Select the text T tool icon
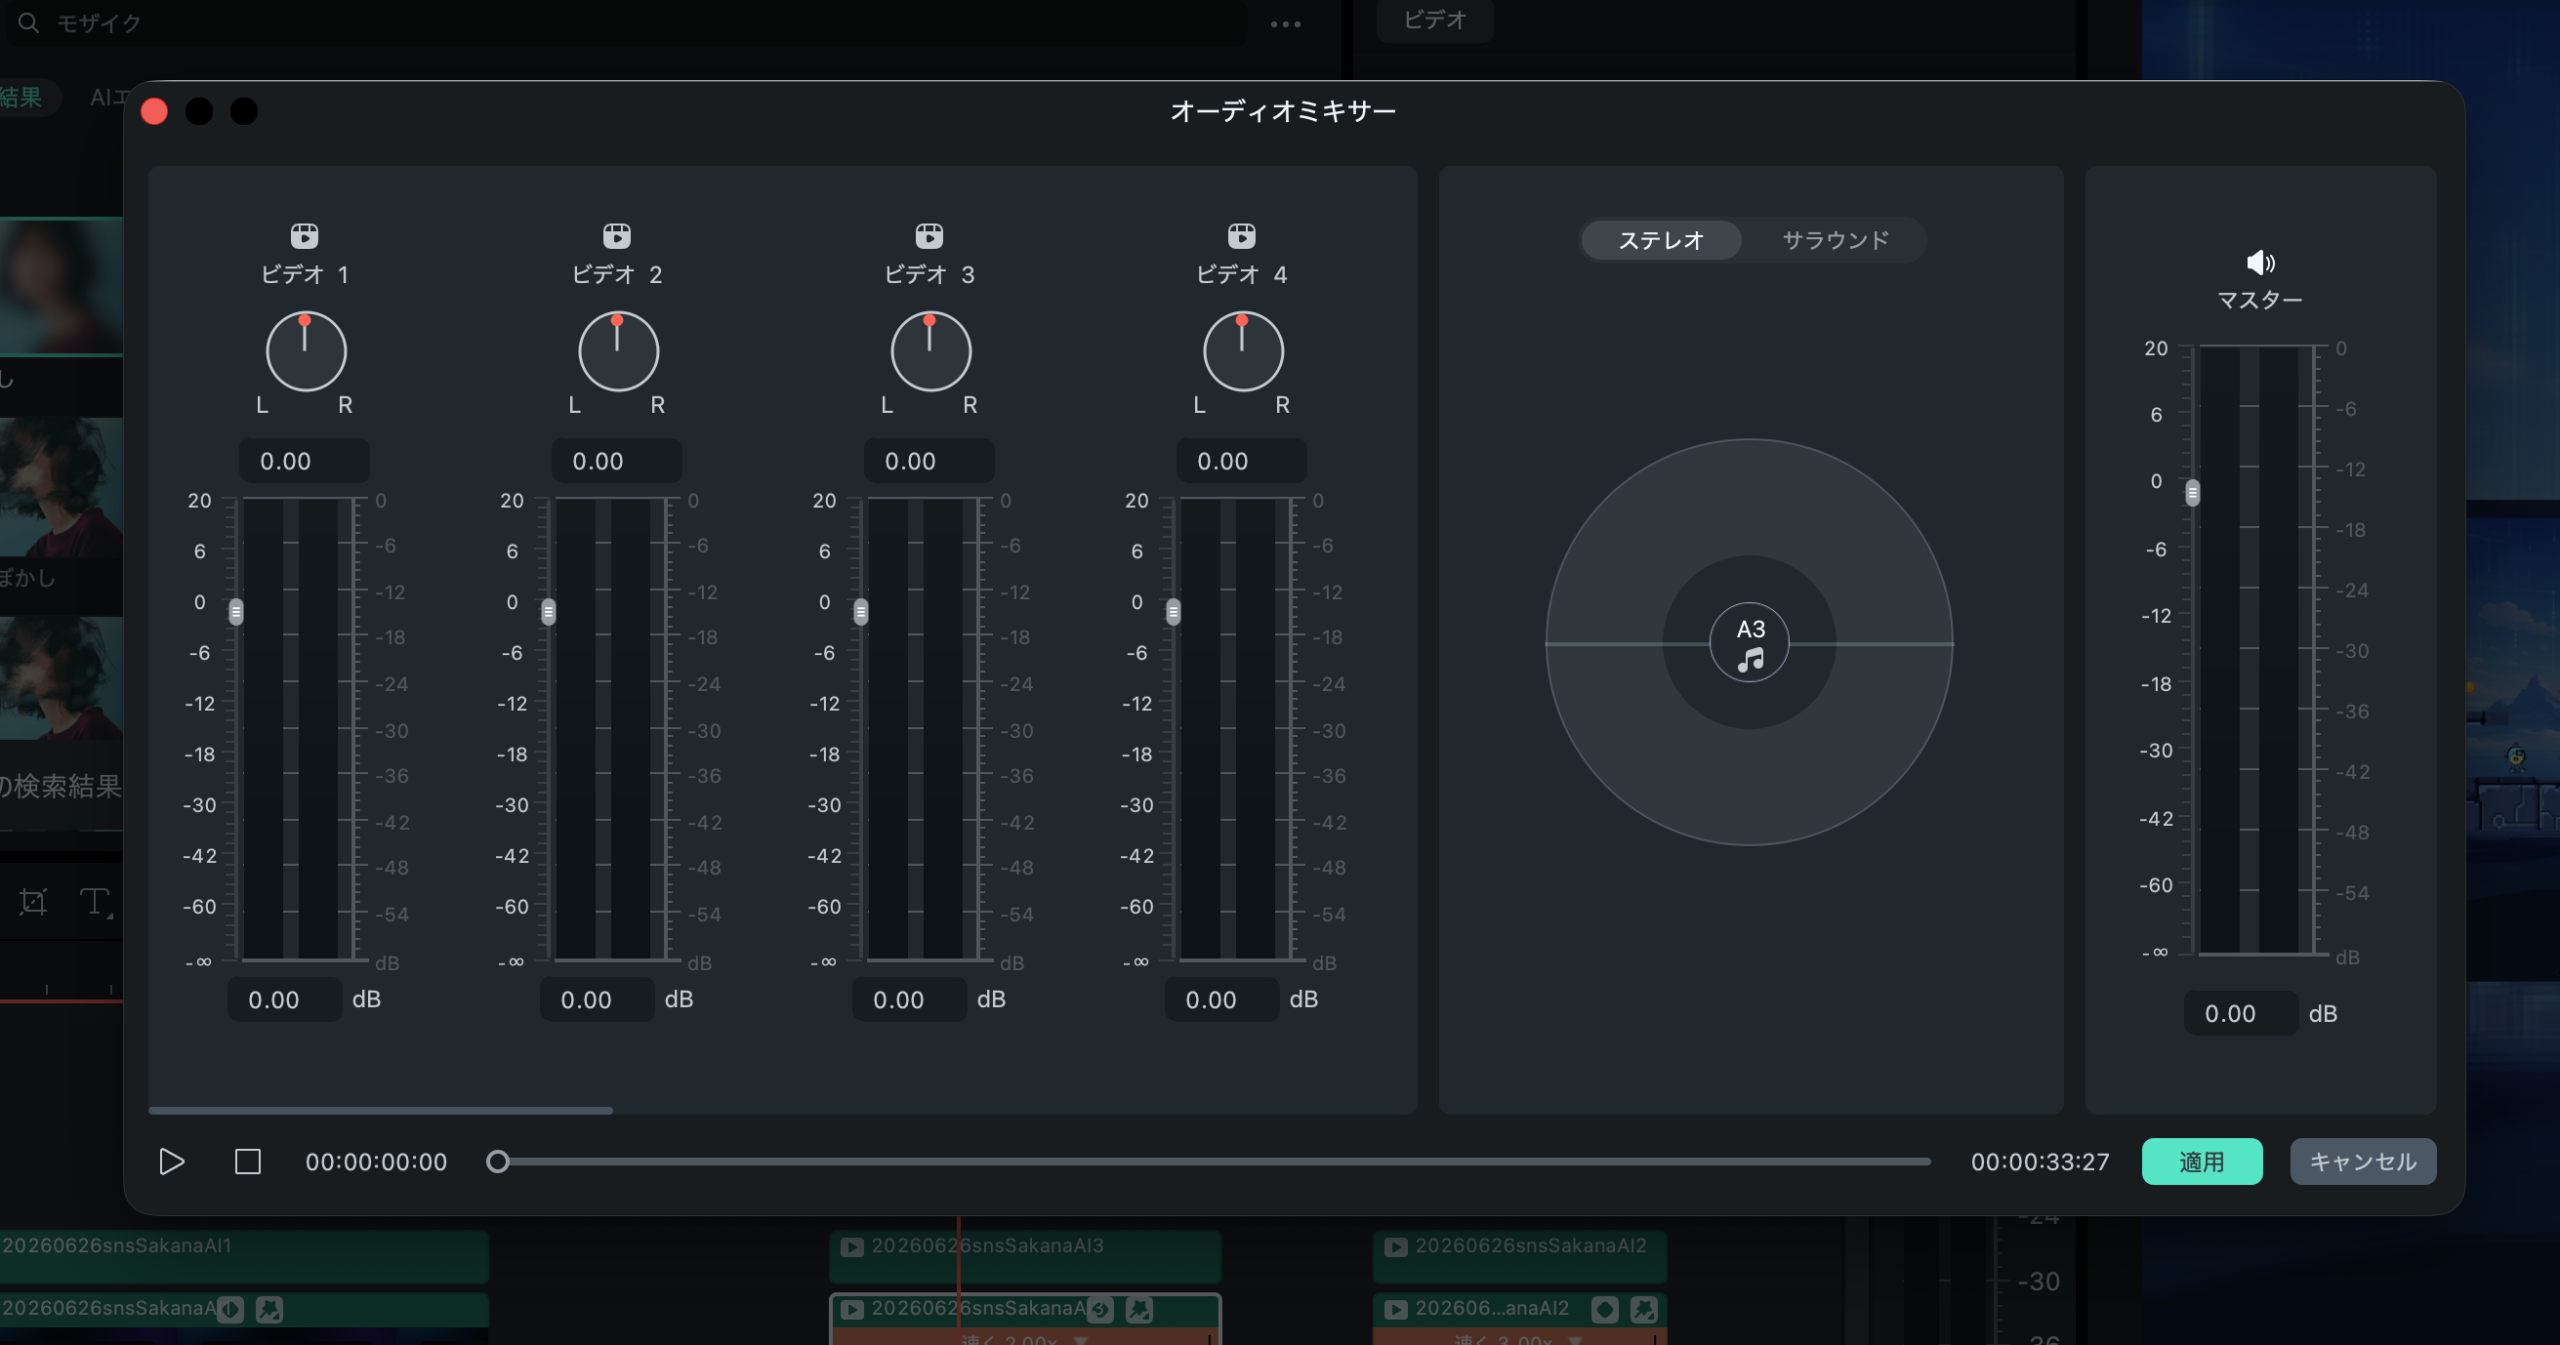Screen dimensions: 2560x1345 pyautogui.click(x=96, y=902)
